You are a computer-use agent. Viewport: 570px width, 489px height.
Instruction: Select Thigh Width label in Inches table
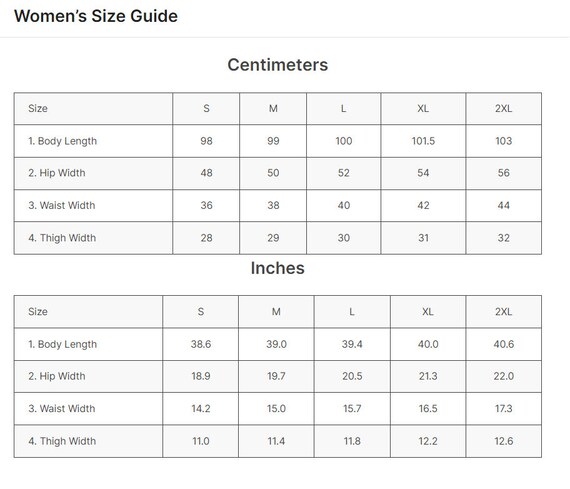click(x=62, y=441)
